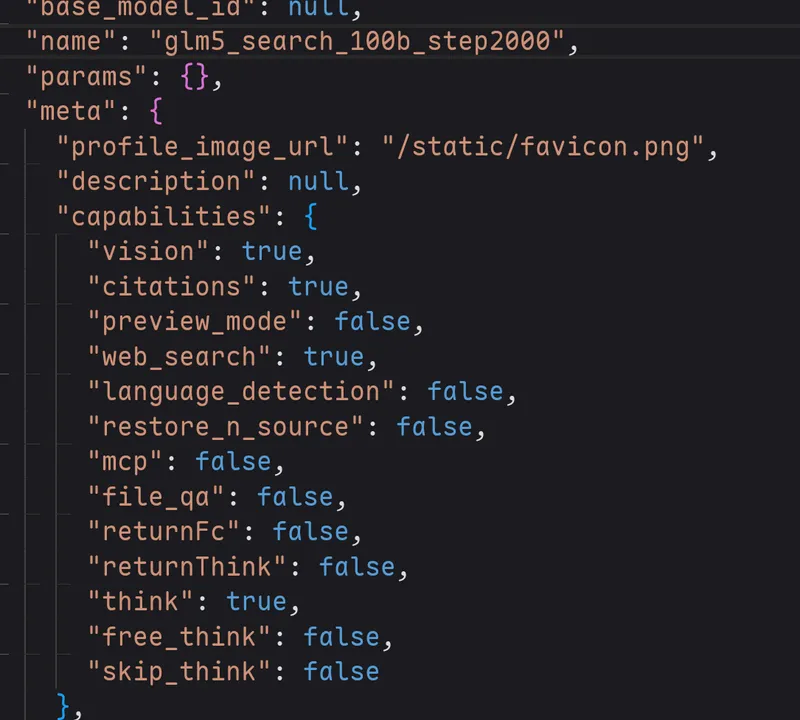
Task: Click the true value of "vision"
Action: (272, 252)
